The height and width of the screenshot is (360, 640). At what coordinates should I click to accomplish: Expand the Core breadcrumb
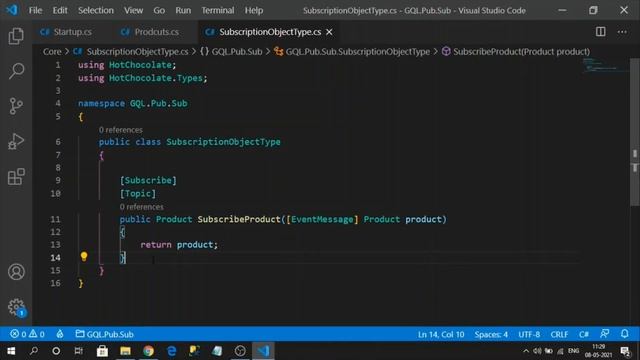tap(52, 51)
